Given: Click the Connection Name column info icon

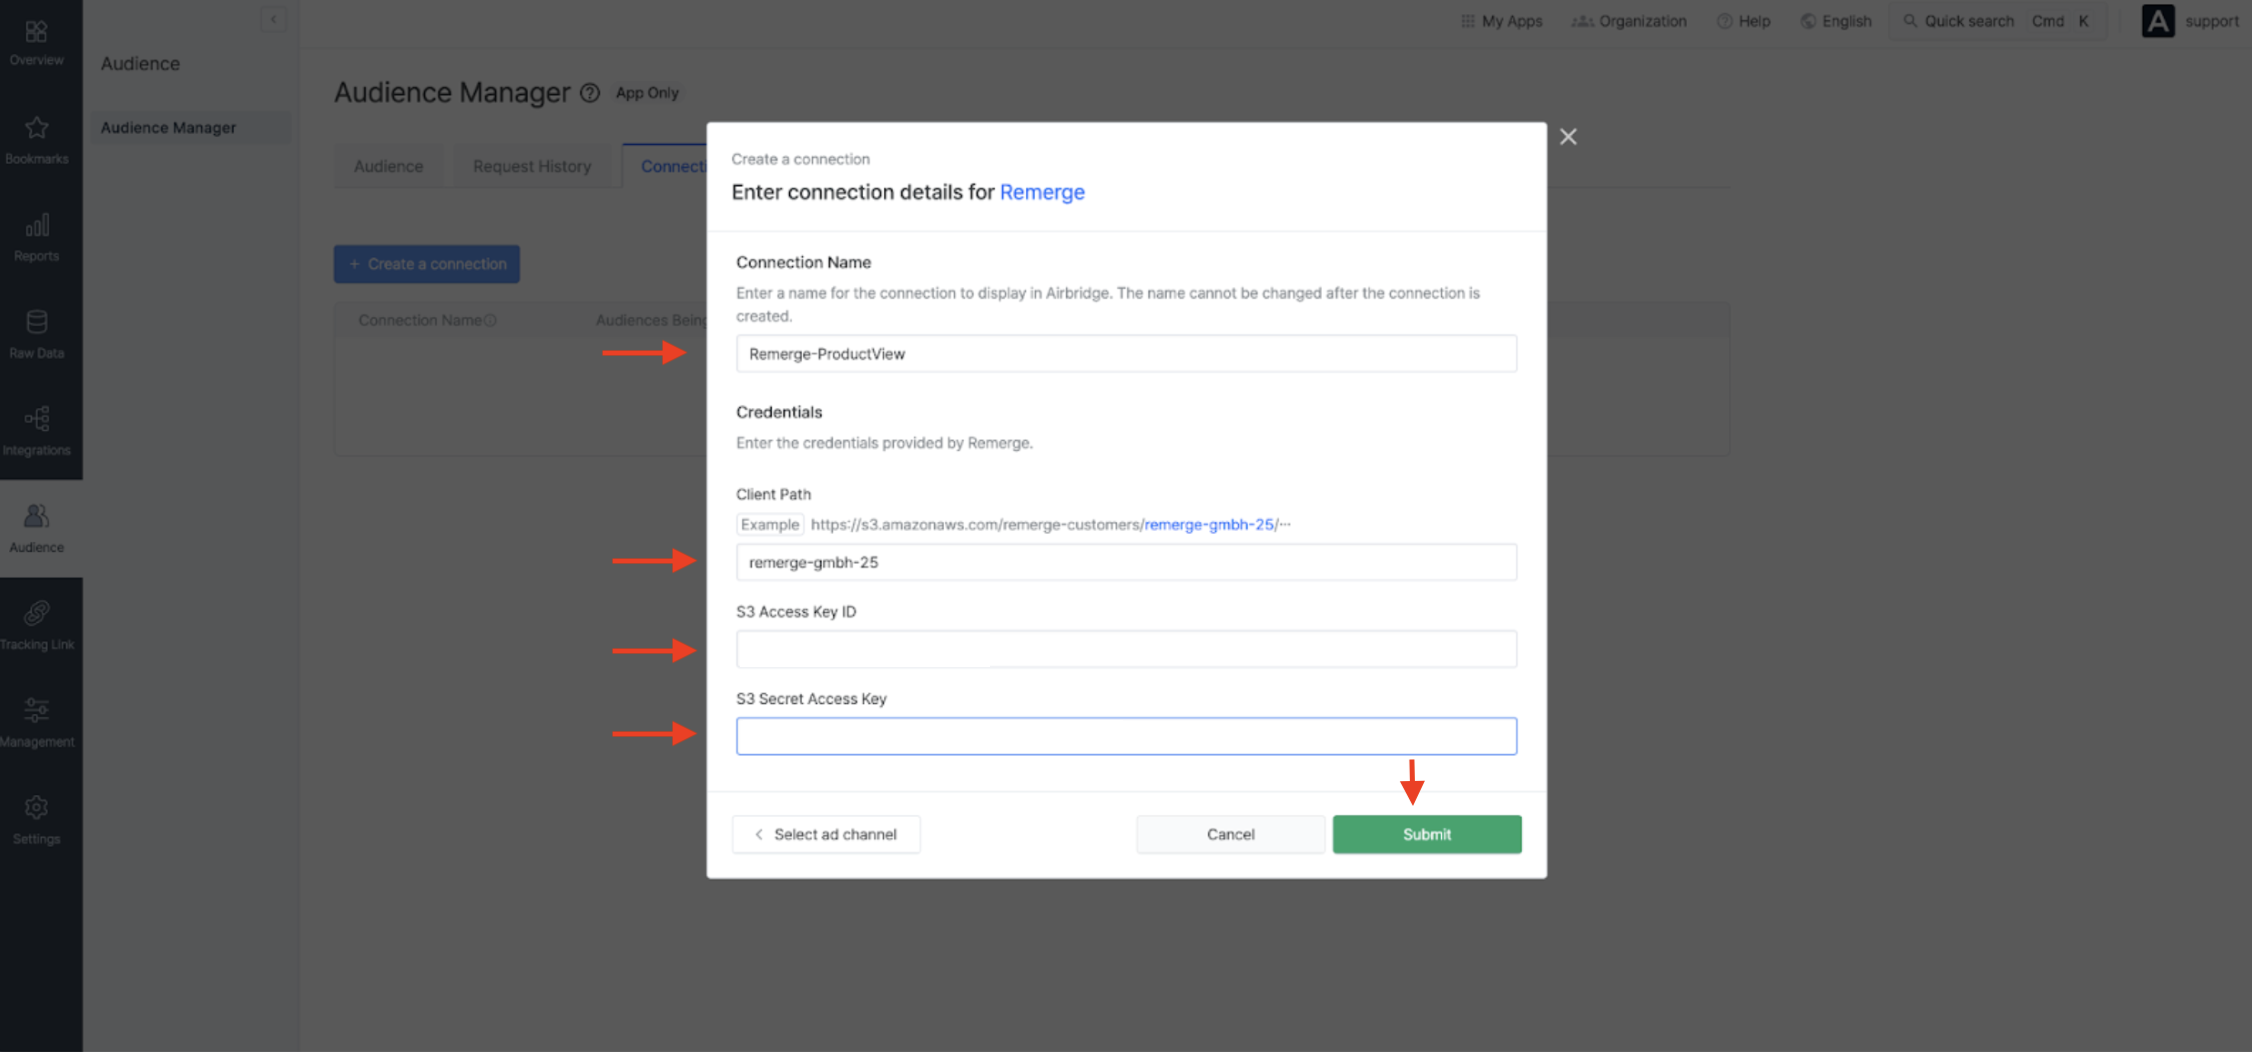Looking at the screenshot, I should (490, 321).
